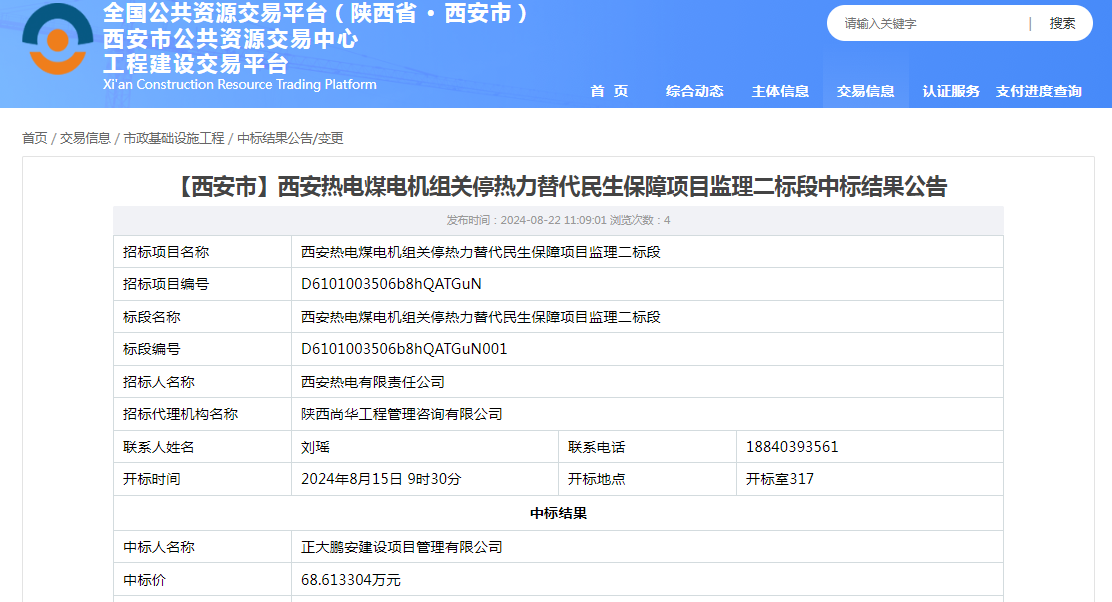Click the winning bid price 68.613304万元

click(x=351, y=580)
